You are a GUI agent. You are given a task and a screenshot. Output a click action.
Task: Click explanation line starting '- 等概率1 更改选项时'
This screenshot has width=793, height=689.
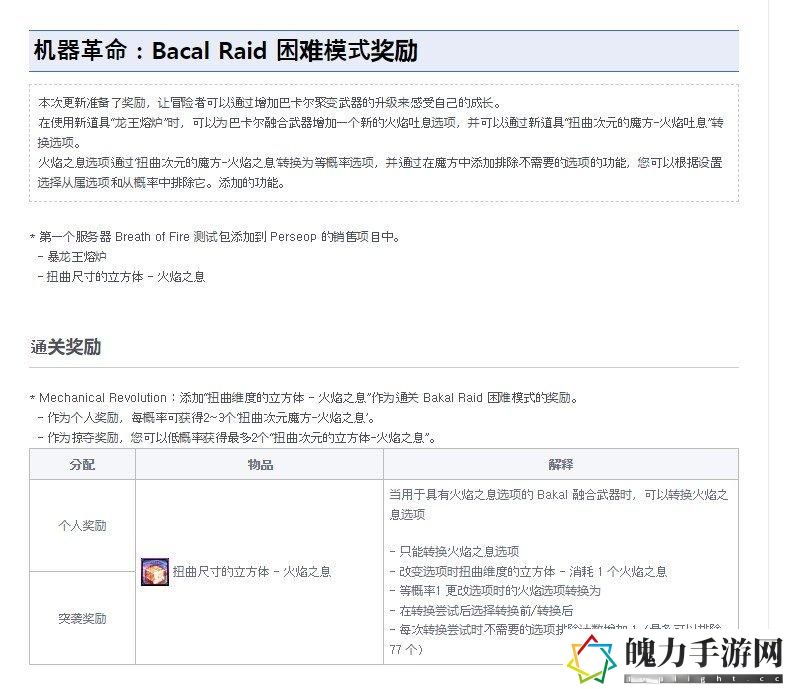(x=495, y=591)
